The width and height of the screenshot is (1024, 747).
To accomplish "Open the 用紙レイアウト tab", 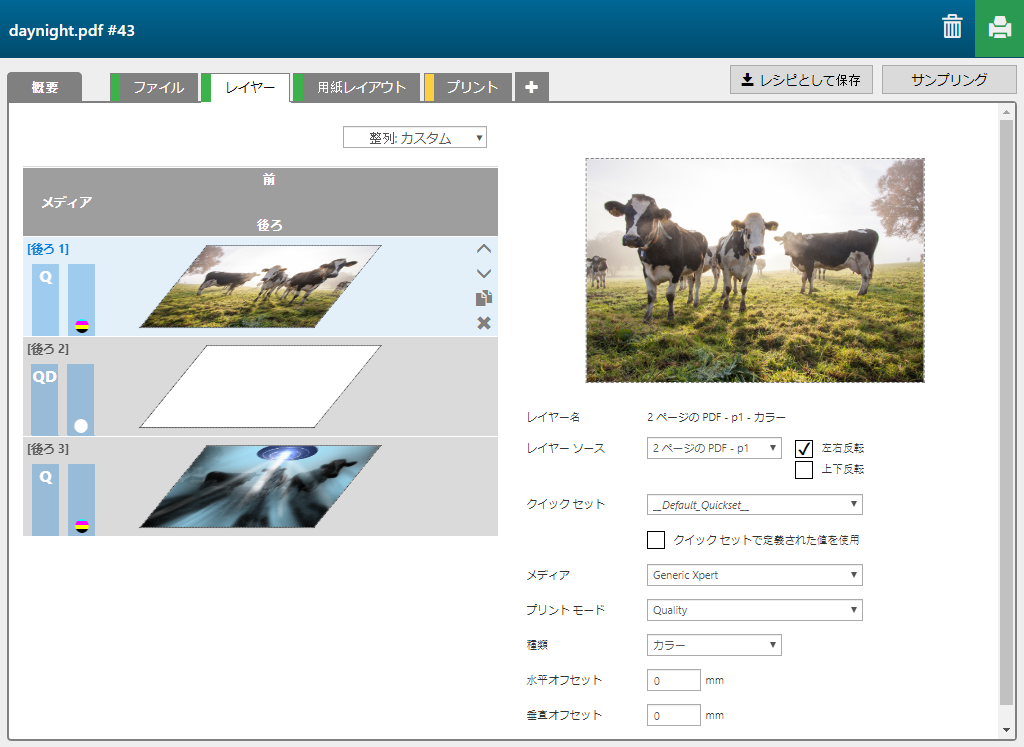I will pos(357,87).
